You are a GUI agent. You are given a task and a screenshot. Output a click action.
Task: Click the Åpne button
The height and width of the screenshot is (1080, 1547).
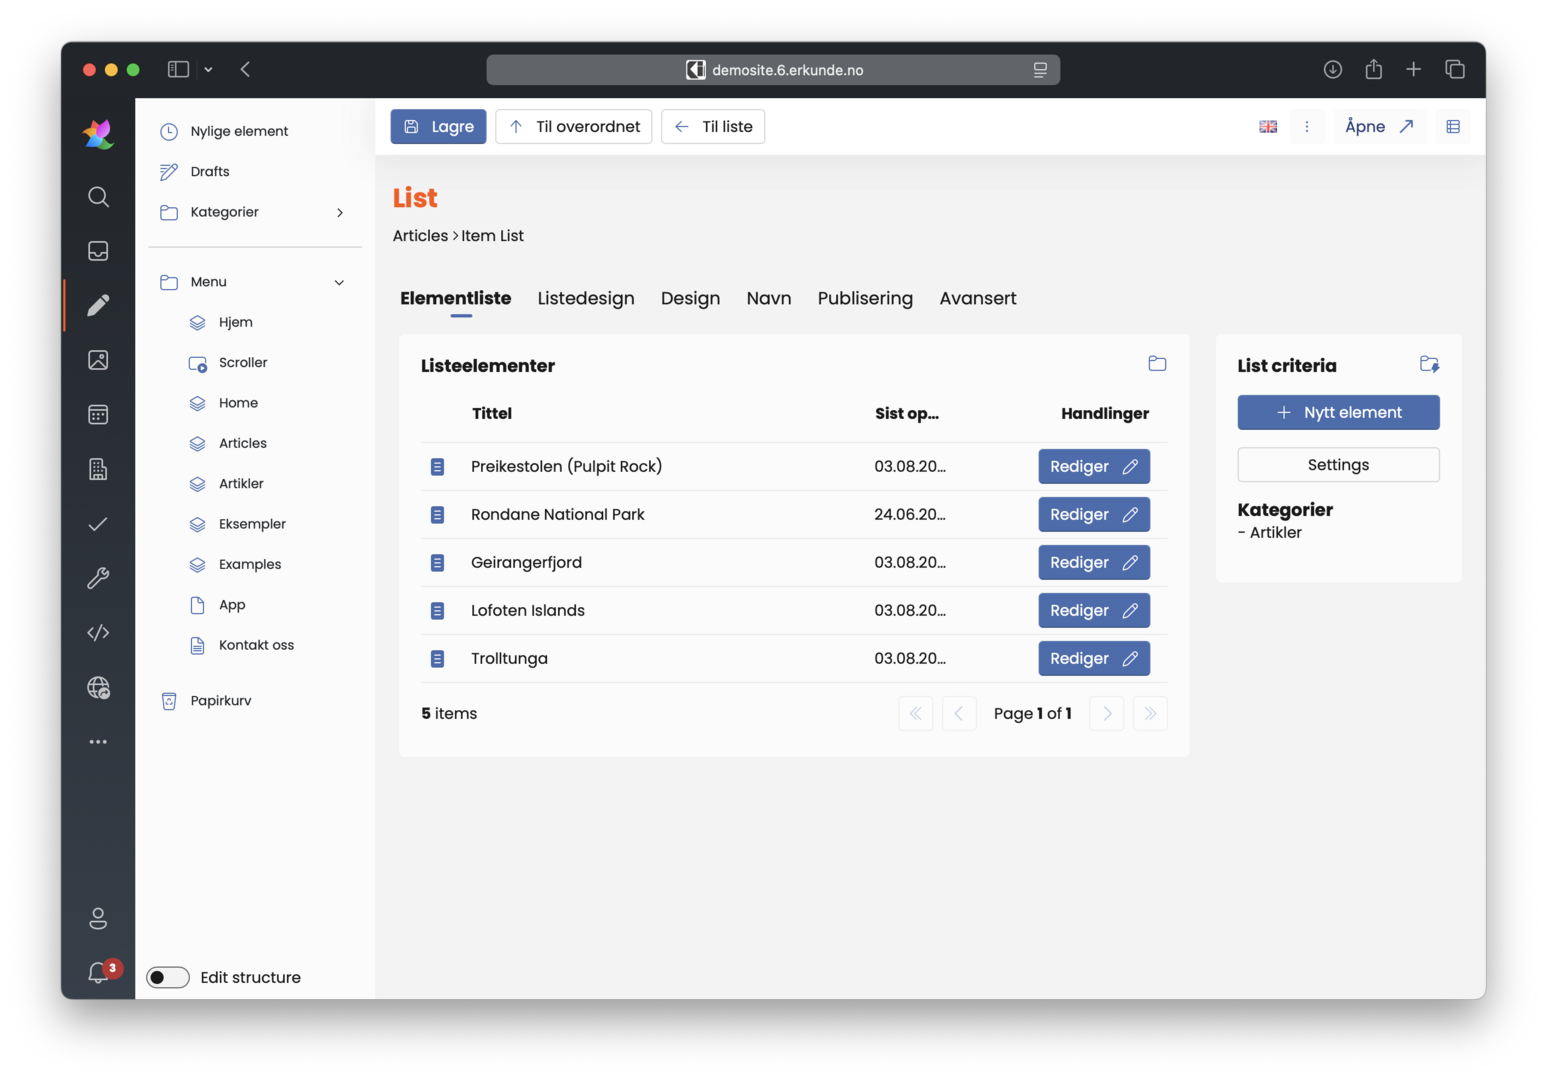click(1379, 127)
